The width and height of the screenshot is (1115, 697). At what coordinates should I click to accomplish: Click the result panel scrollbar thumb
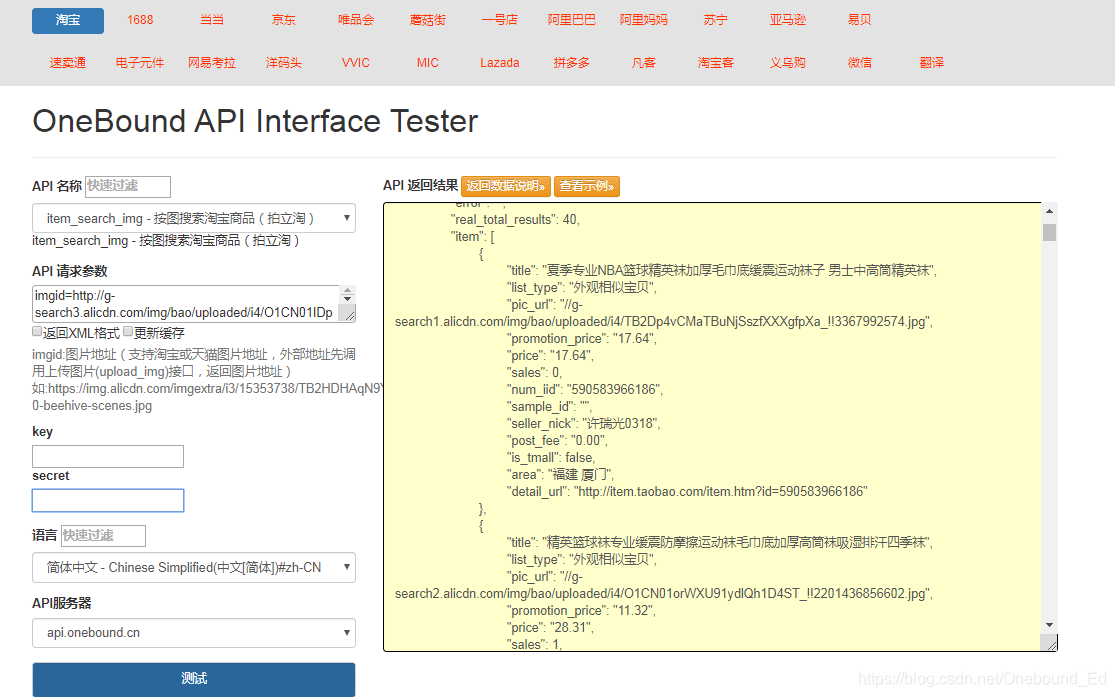1050,233
